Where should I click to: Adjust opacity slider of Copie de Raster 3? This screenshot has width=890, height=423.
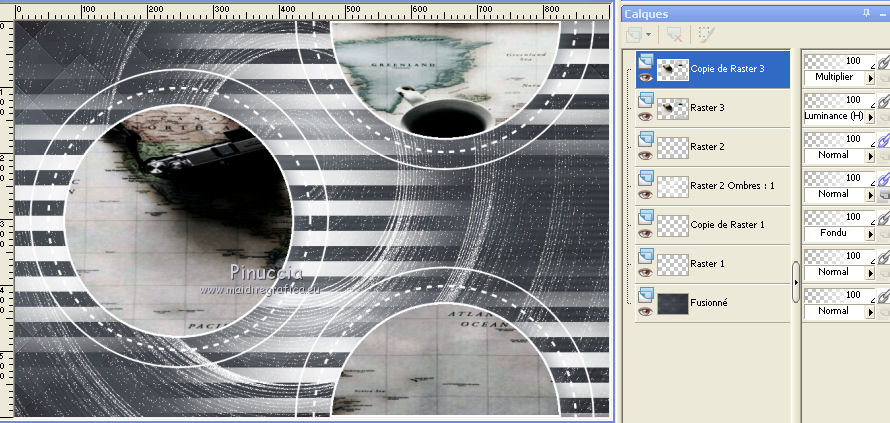point(839,61)
